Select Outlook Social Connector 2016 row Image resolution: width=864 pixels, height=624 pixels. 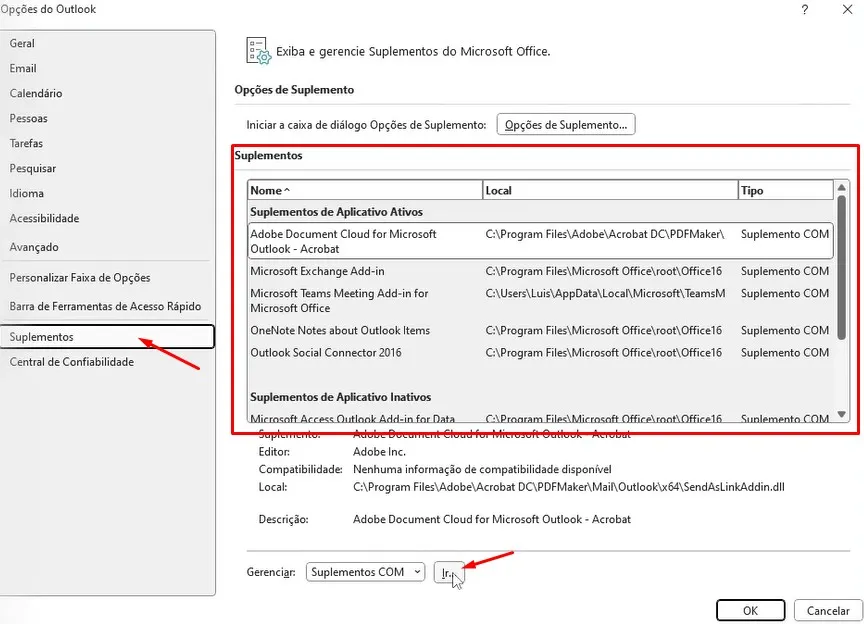[x=541, y=352]
